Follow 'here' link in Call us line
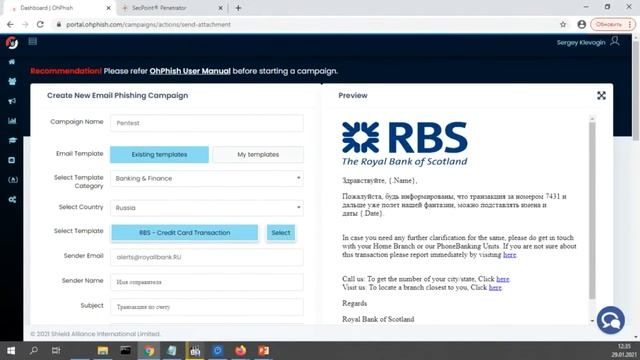This screenshot has height=360, width=640. point(502,279)
